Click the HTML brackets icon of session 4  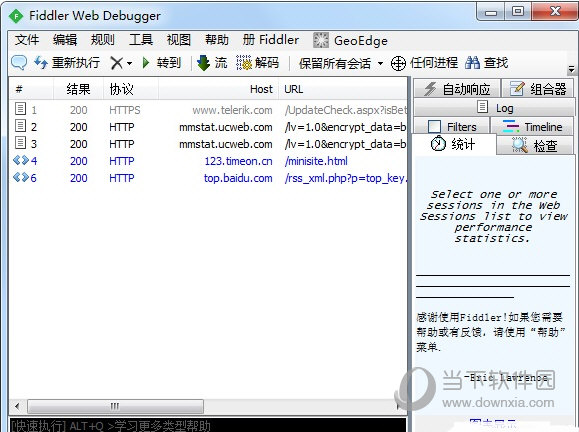[x=21, y=160]
